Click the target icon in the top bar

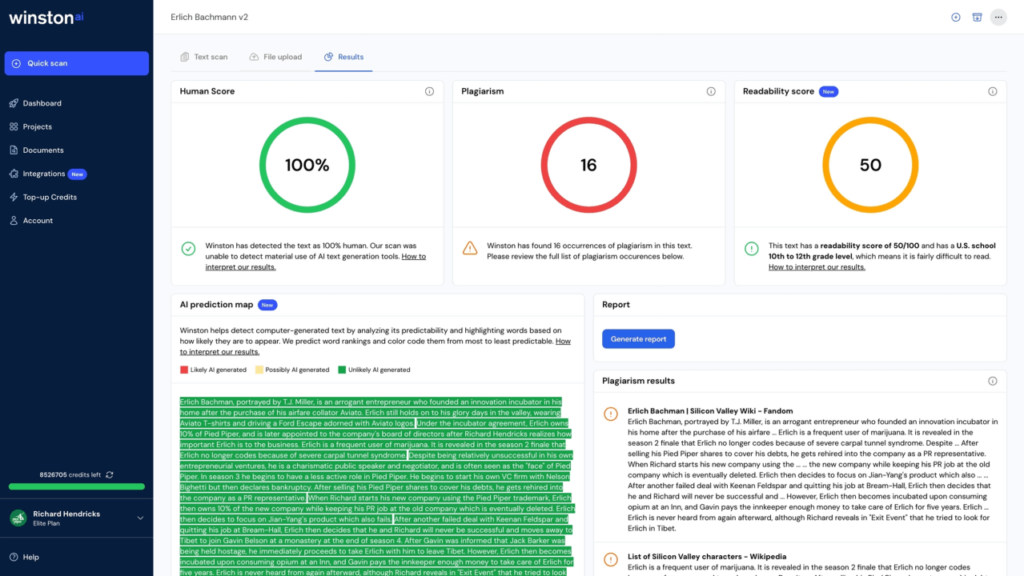tap(954, 17)
